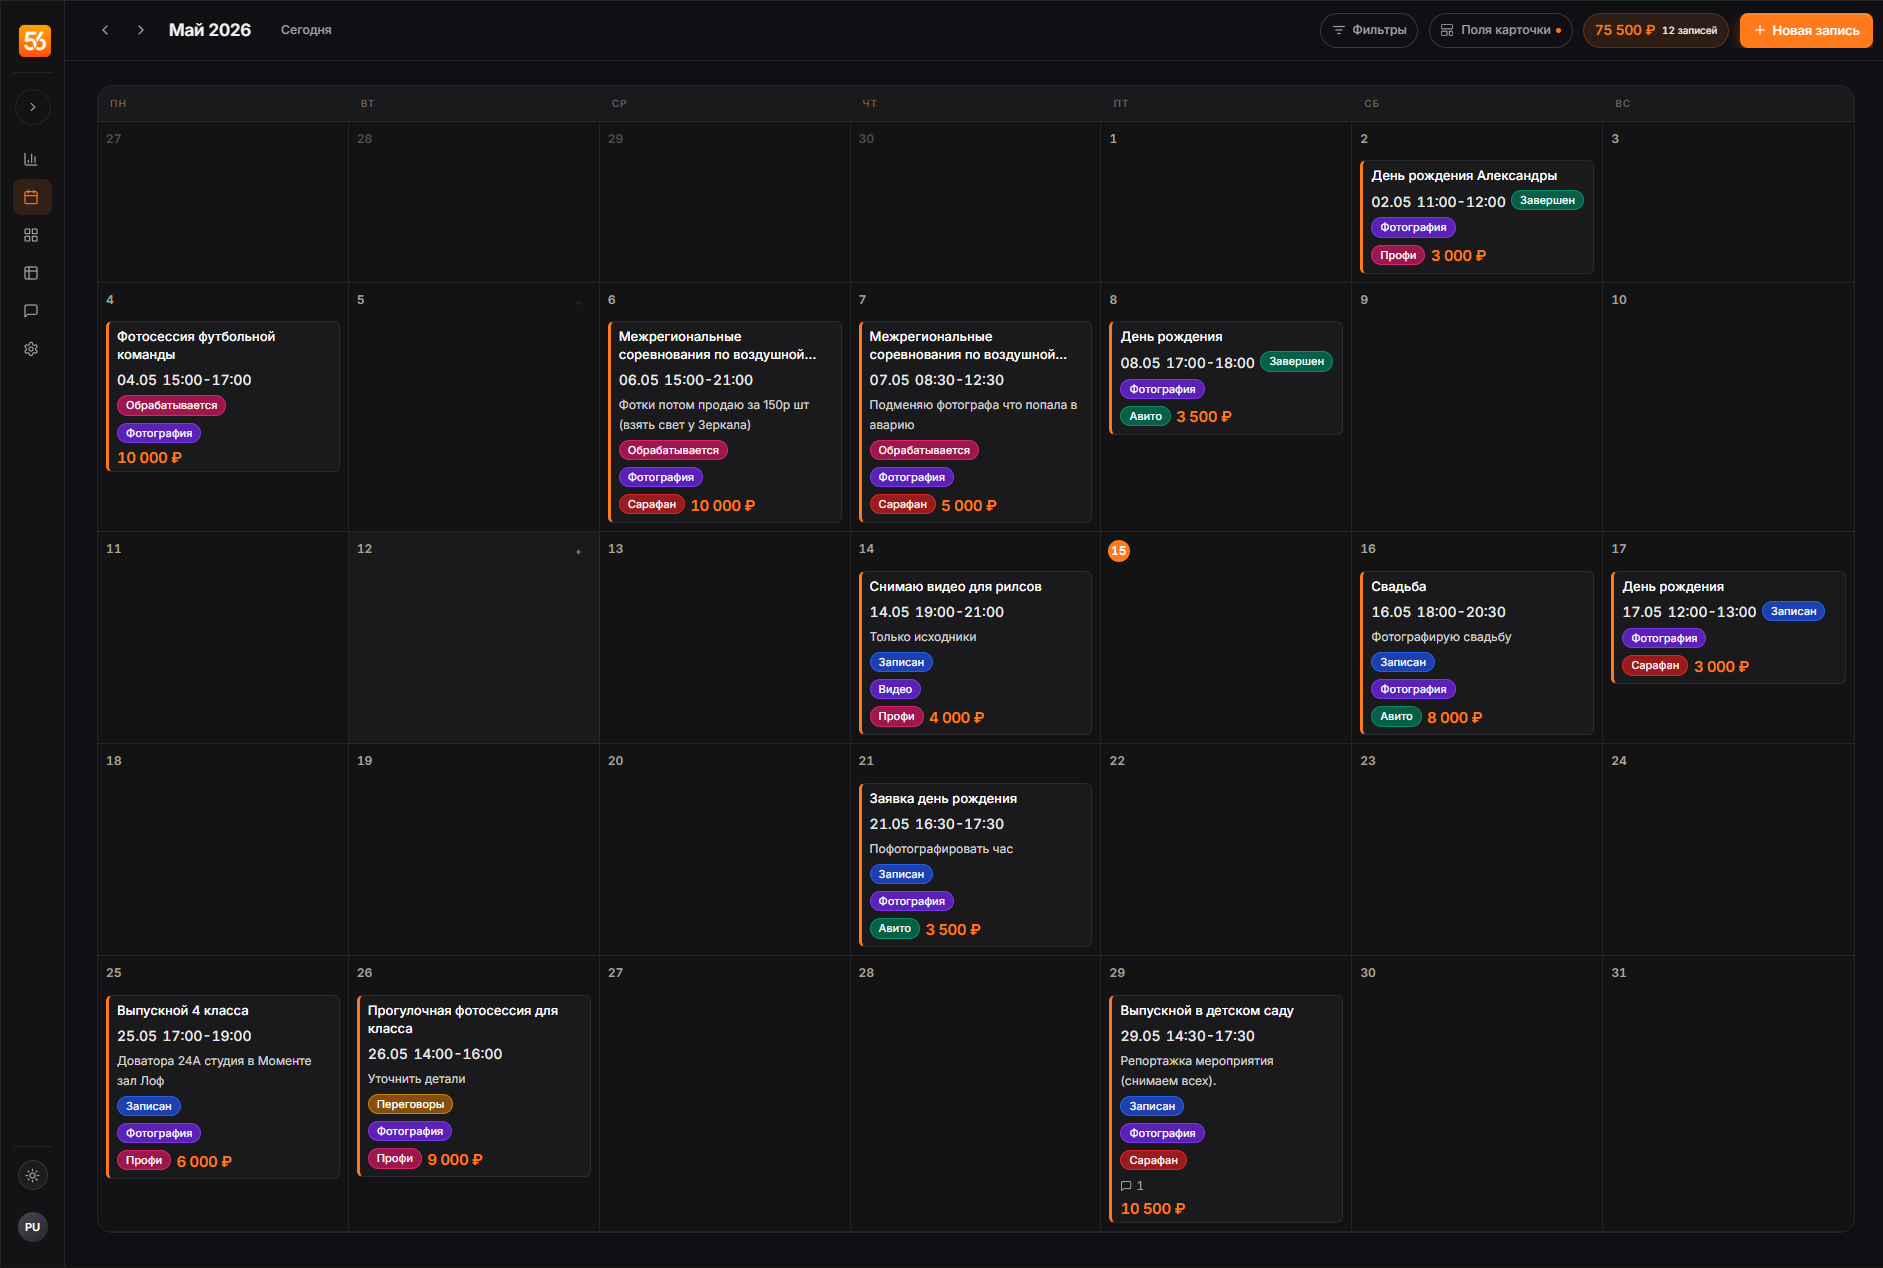Click add-entry plus on day 12 cell
Viewport: 1883px width, 1268px height.
[x=578, y=552]
